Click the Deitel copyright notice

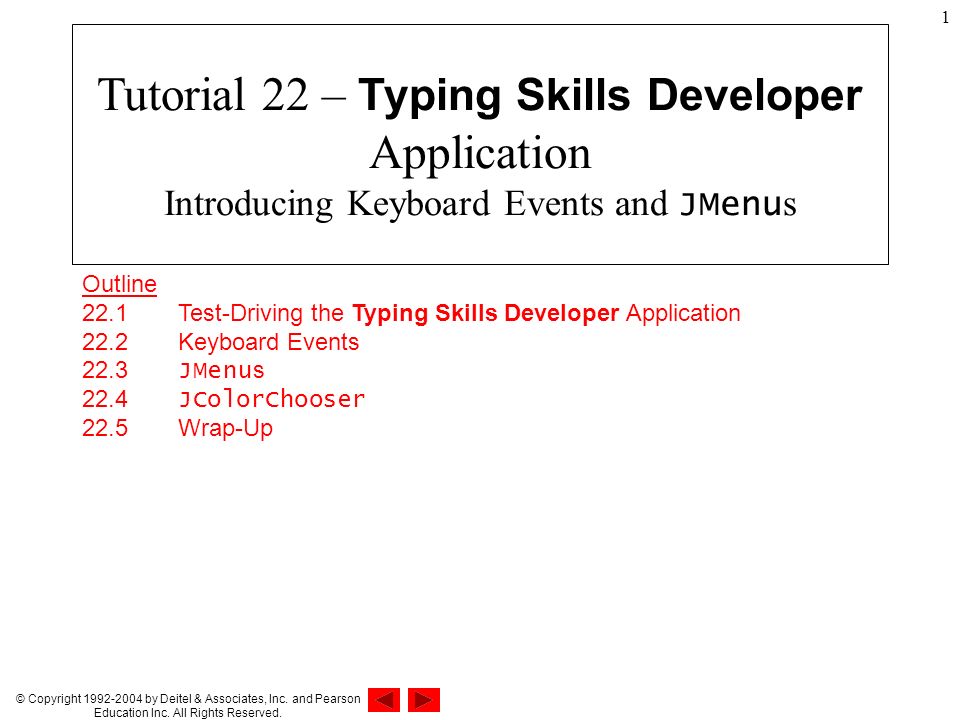click(x=188, y=705)
